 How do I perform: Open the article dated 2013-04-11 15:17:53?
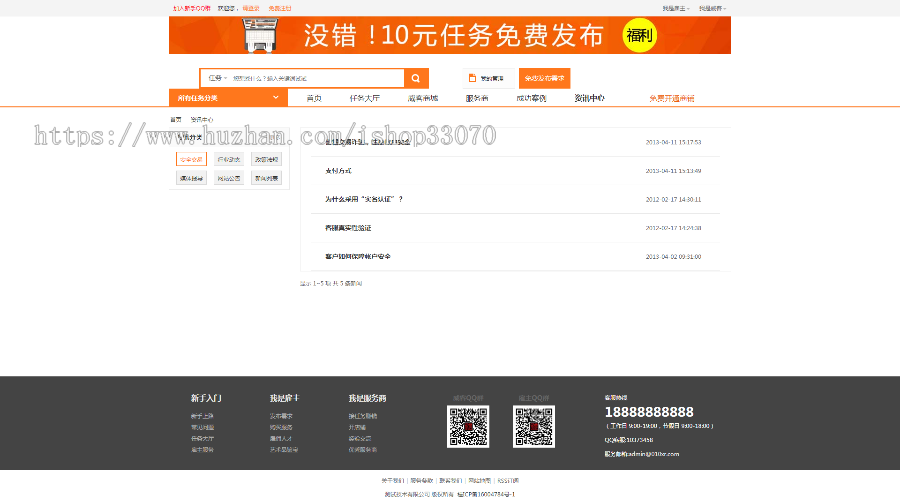click(x=367, y=142)
